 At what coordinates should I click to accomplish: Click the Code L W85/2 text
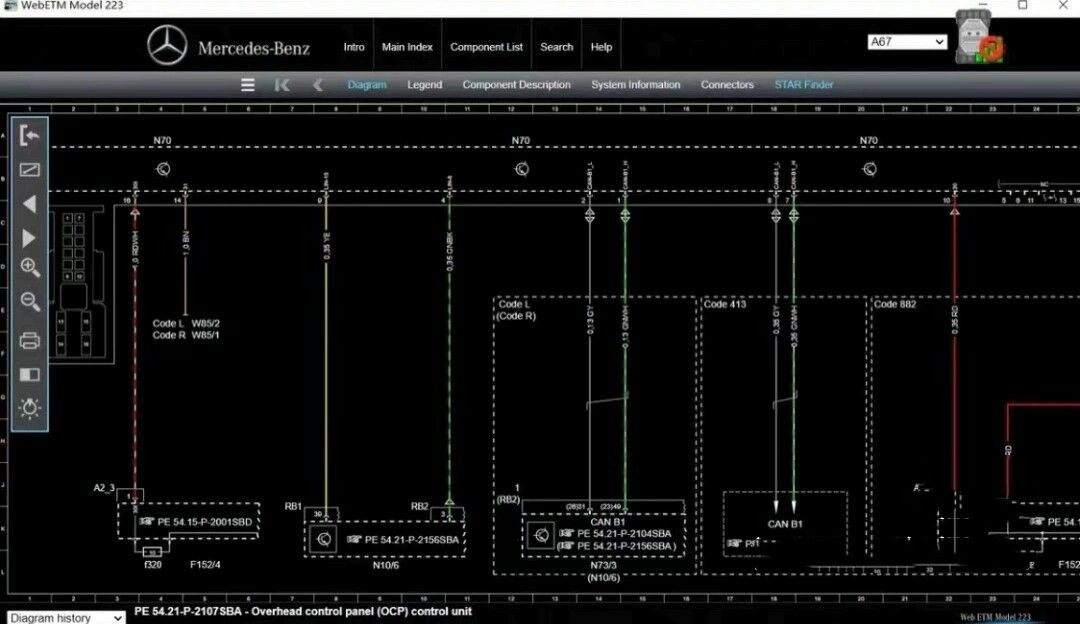tap(186, 323)
